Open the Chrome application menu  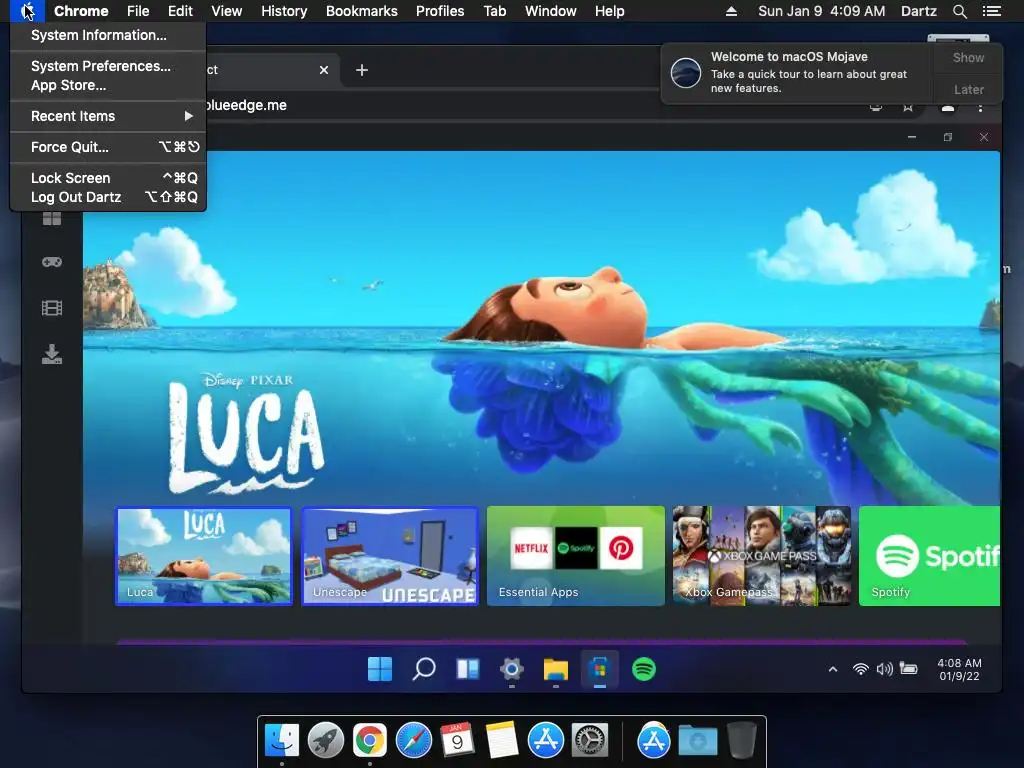[x=81, y=11]
